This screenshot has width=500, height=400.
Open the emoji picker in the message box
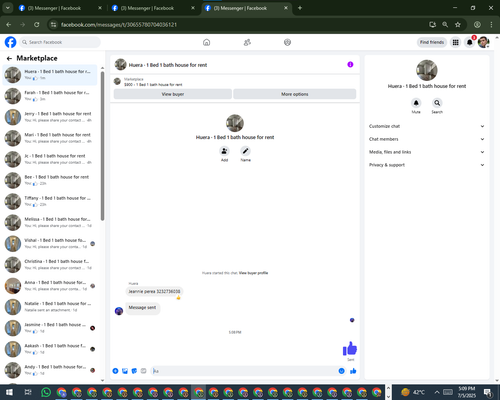point(341,371)
